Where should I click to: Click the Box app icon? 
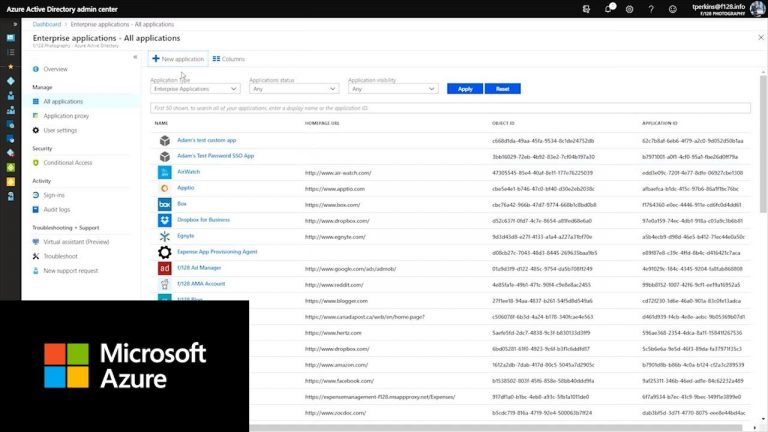coord(165,204)
